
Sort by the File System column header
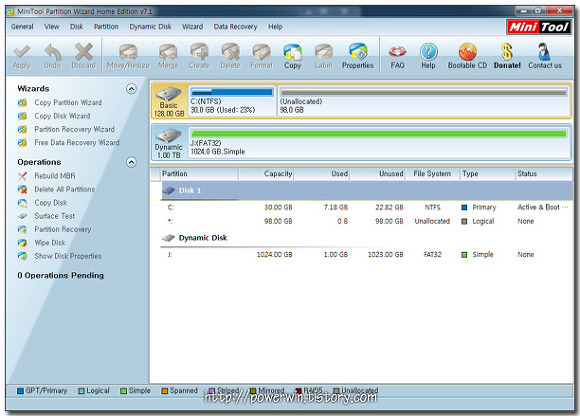coord(432,174)
